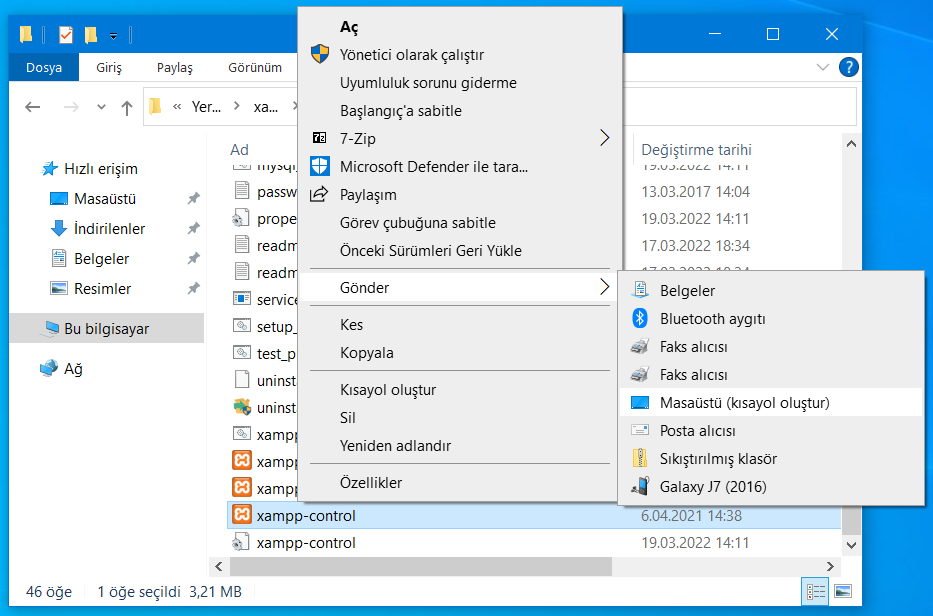Open Resimler in the navigation pane
The image size is (933, 616).
pos(102,289)
